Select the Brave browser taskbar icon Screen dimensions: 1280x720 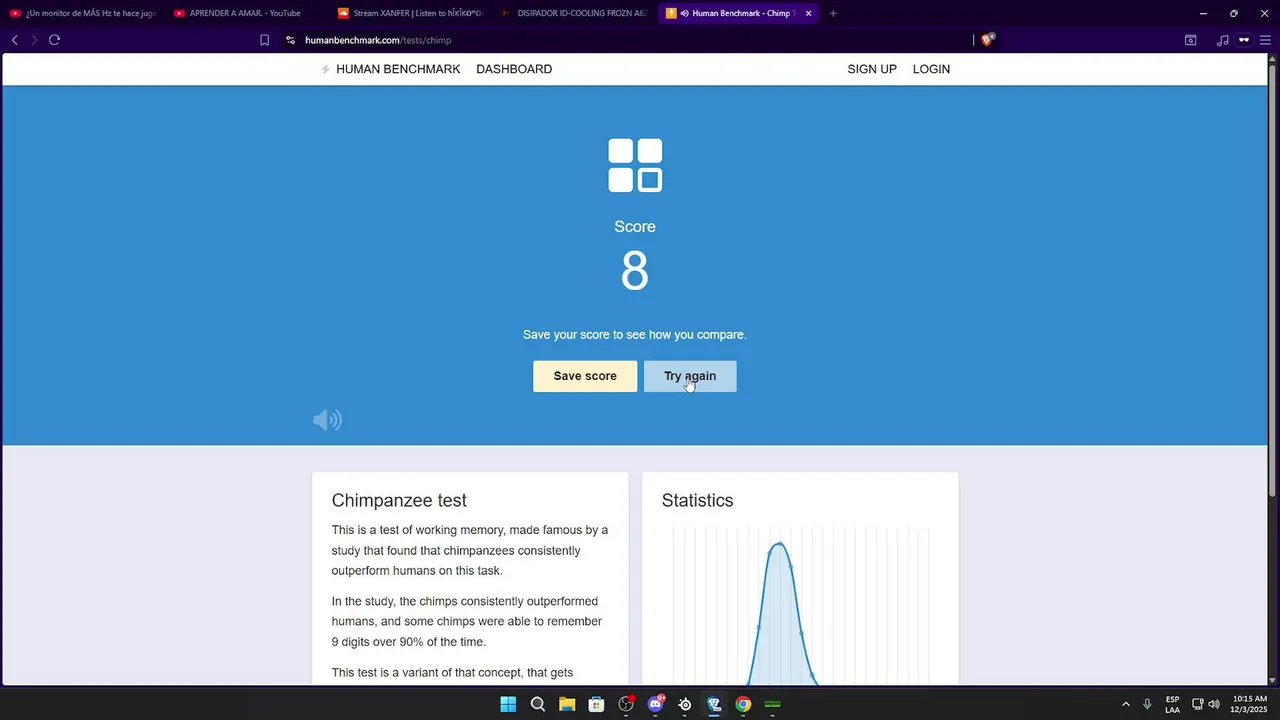pos(714,704)
